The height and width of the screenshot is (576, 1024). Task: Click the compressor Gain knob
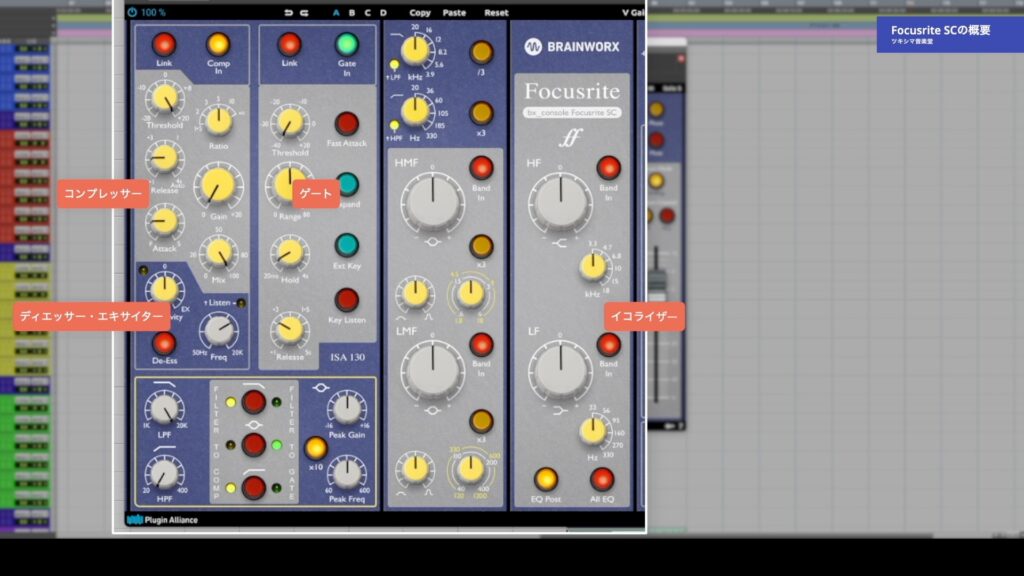point(219,186)
